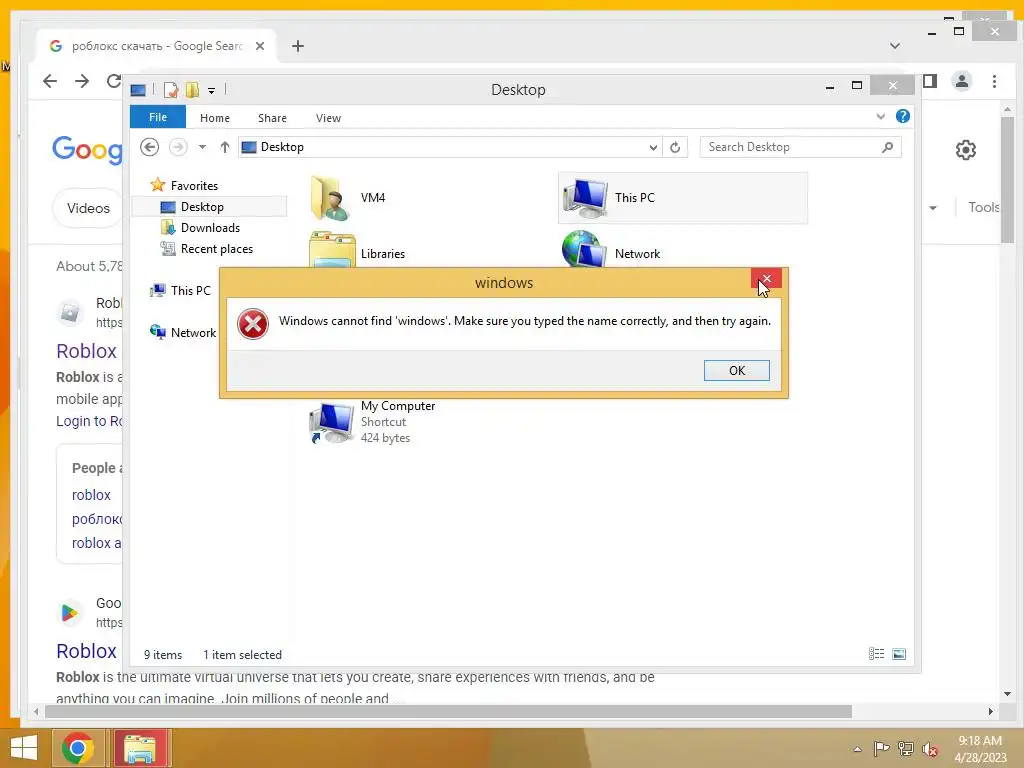
Task: Select Desktop in navigation pane
Action: click(x=202, y=206)
